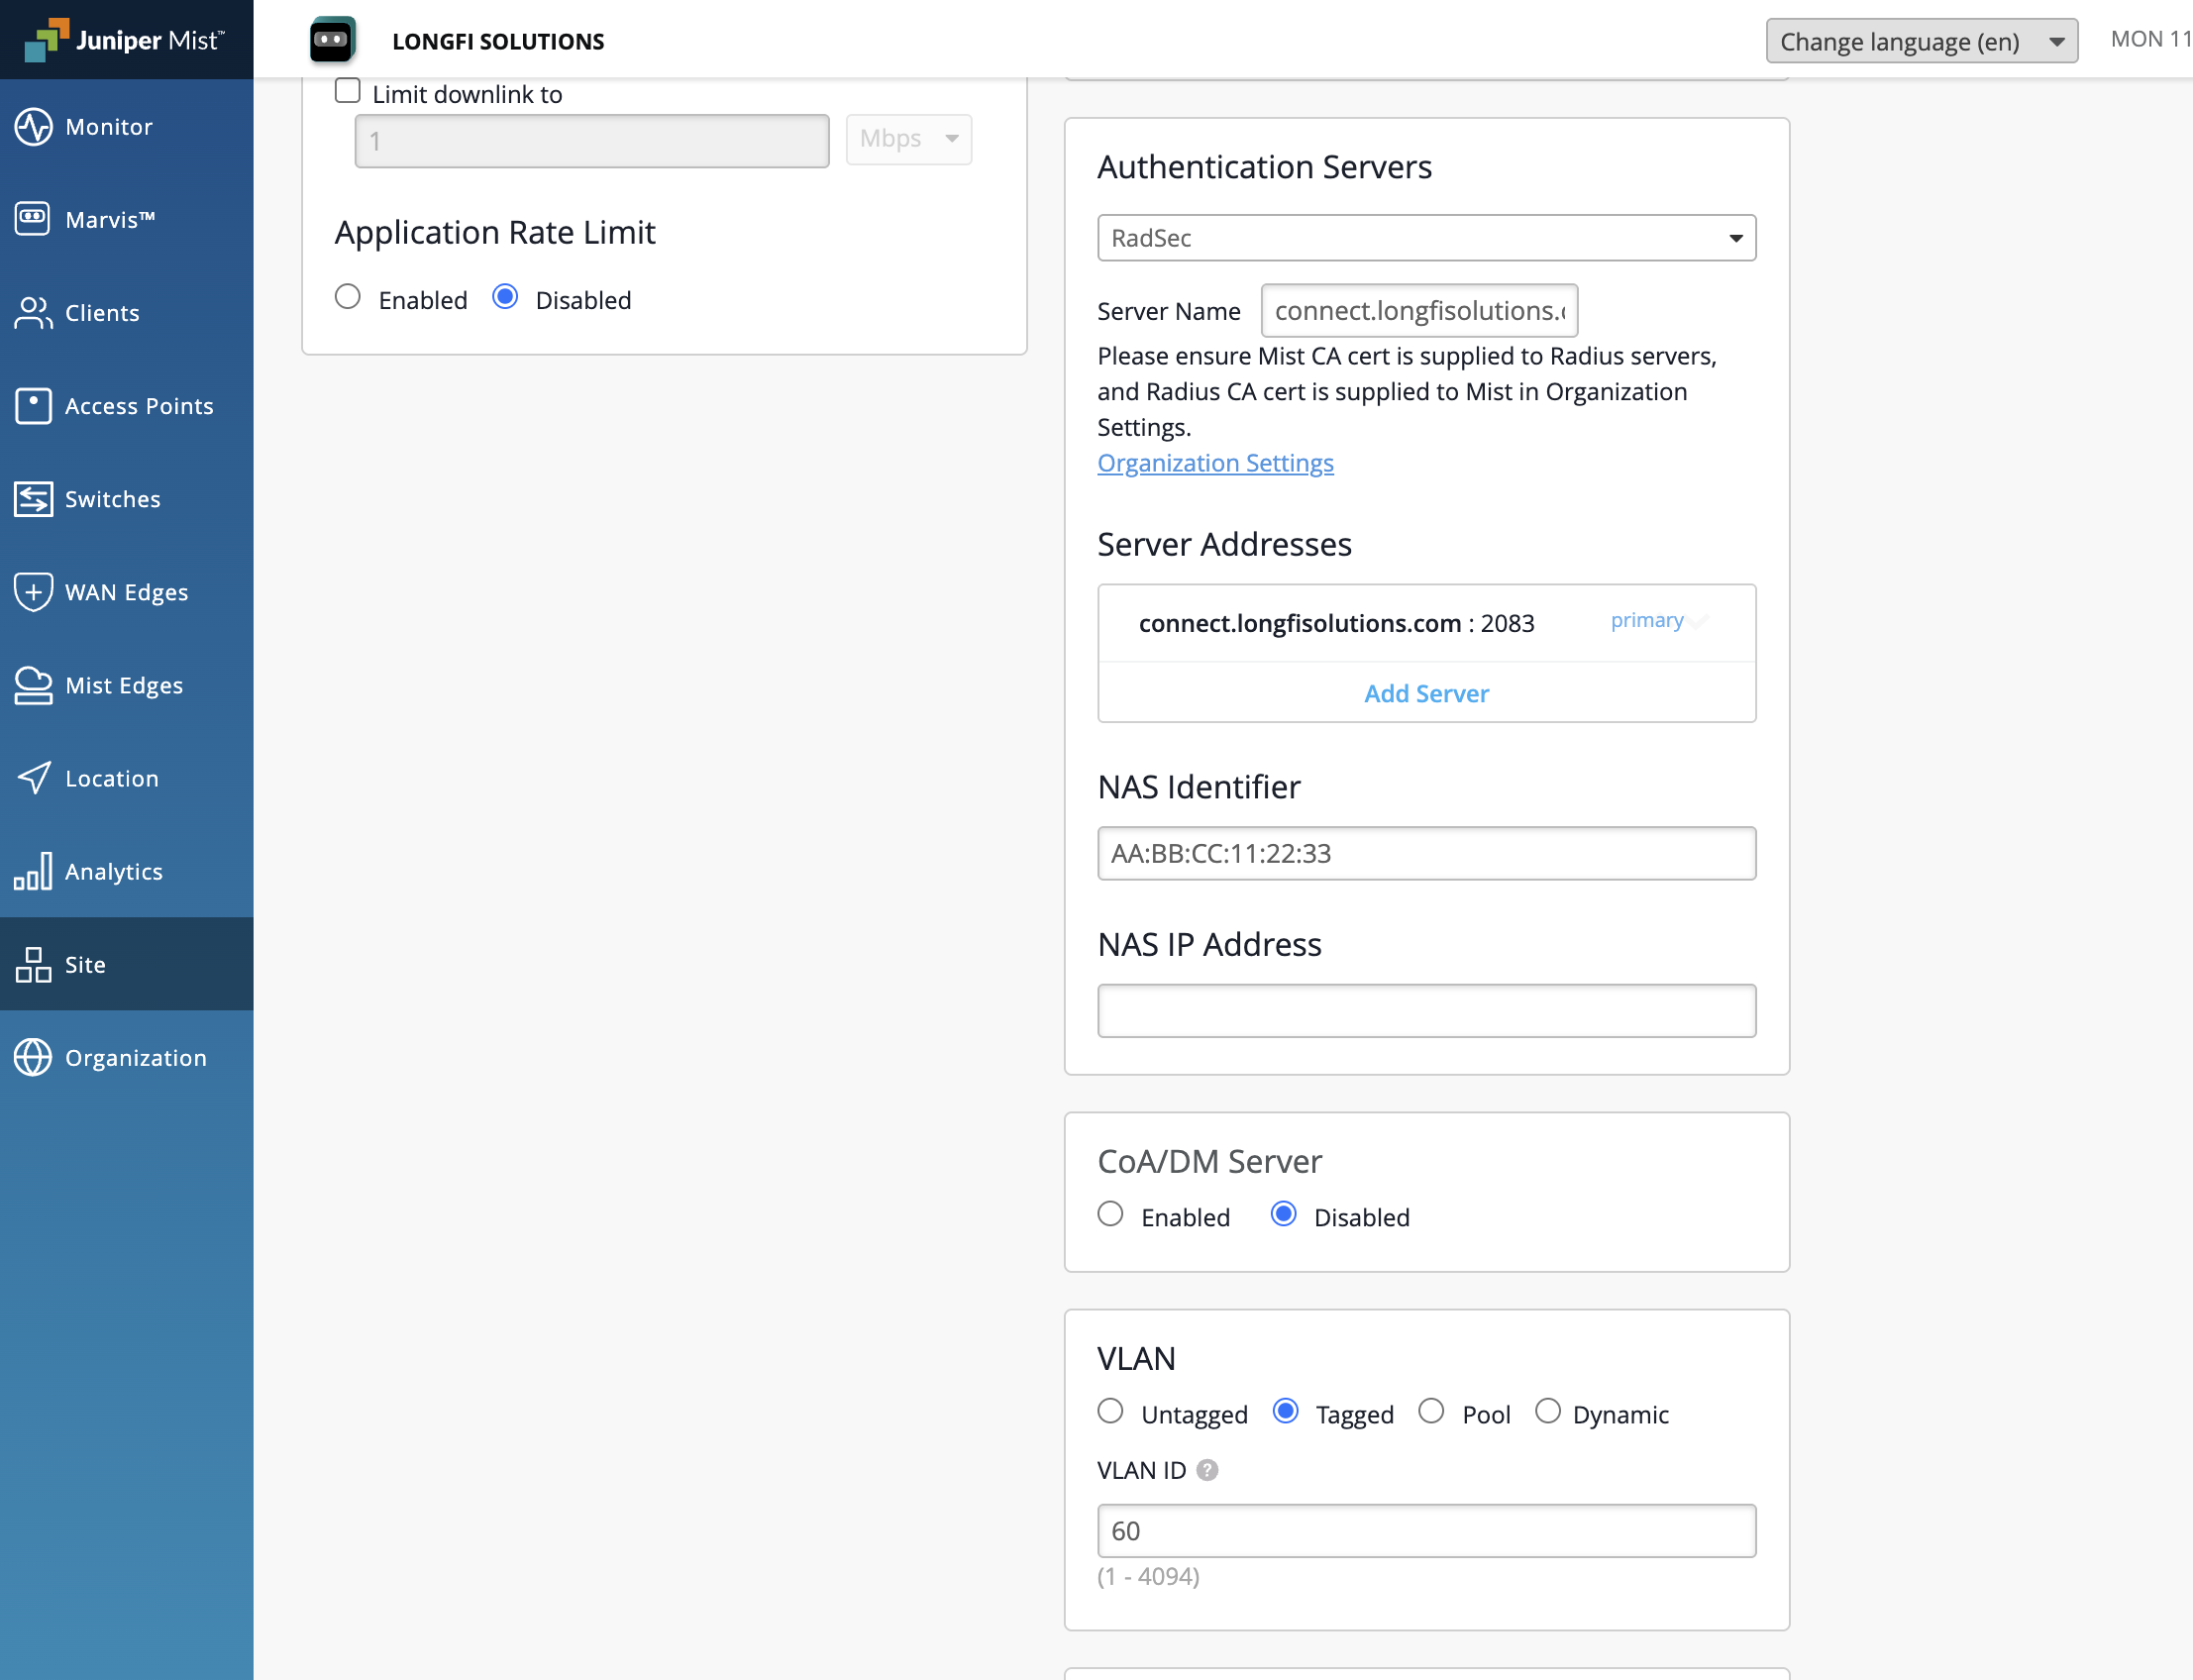
Task: Enable CoA/DM Server
Action: click(1110, 1214)
